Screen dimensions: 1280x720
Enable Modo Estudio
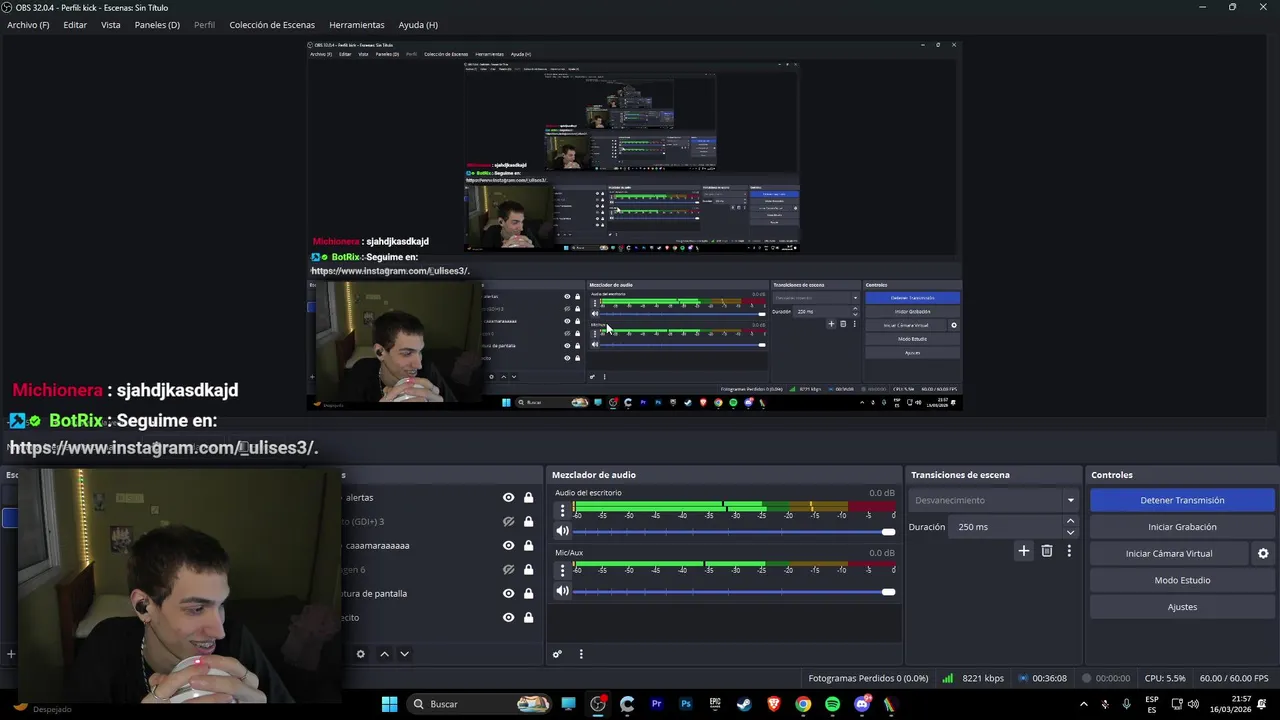coord(1182,580)
